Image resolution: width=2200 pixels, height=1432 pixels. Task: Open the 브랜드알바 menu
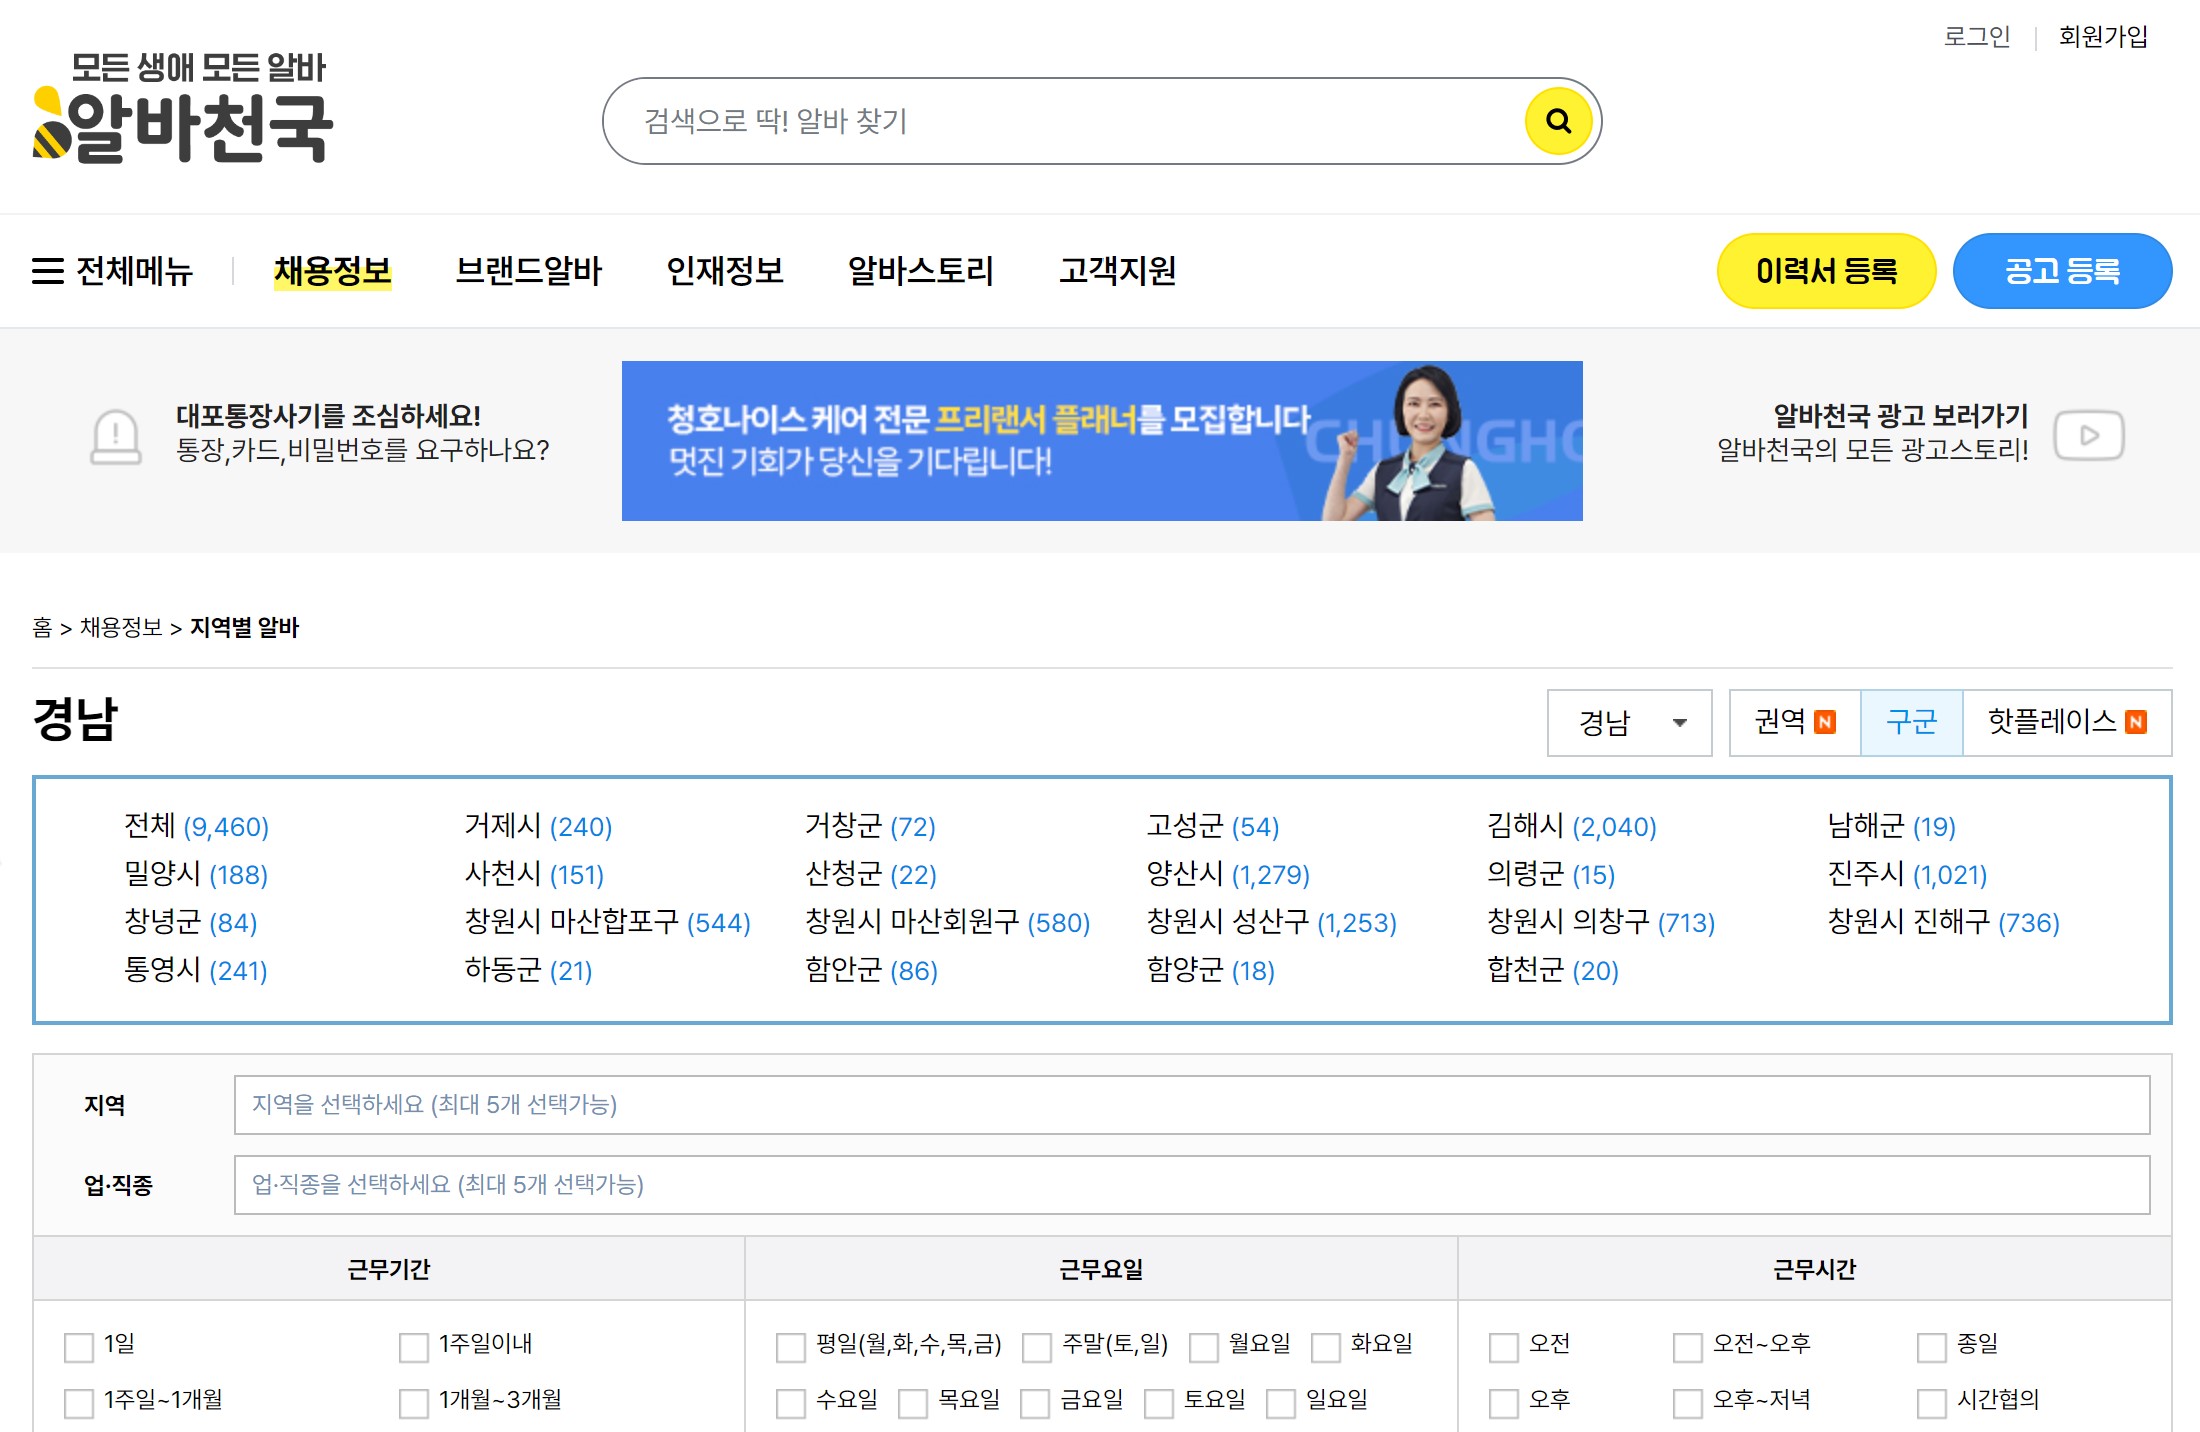pos(528,271)
